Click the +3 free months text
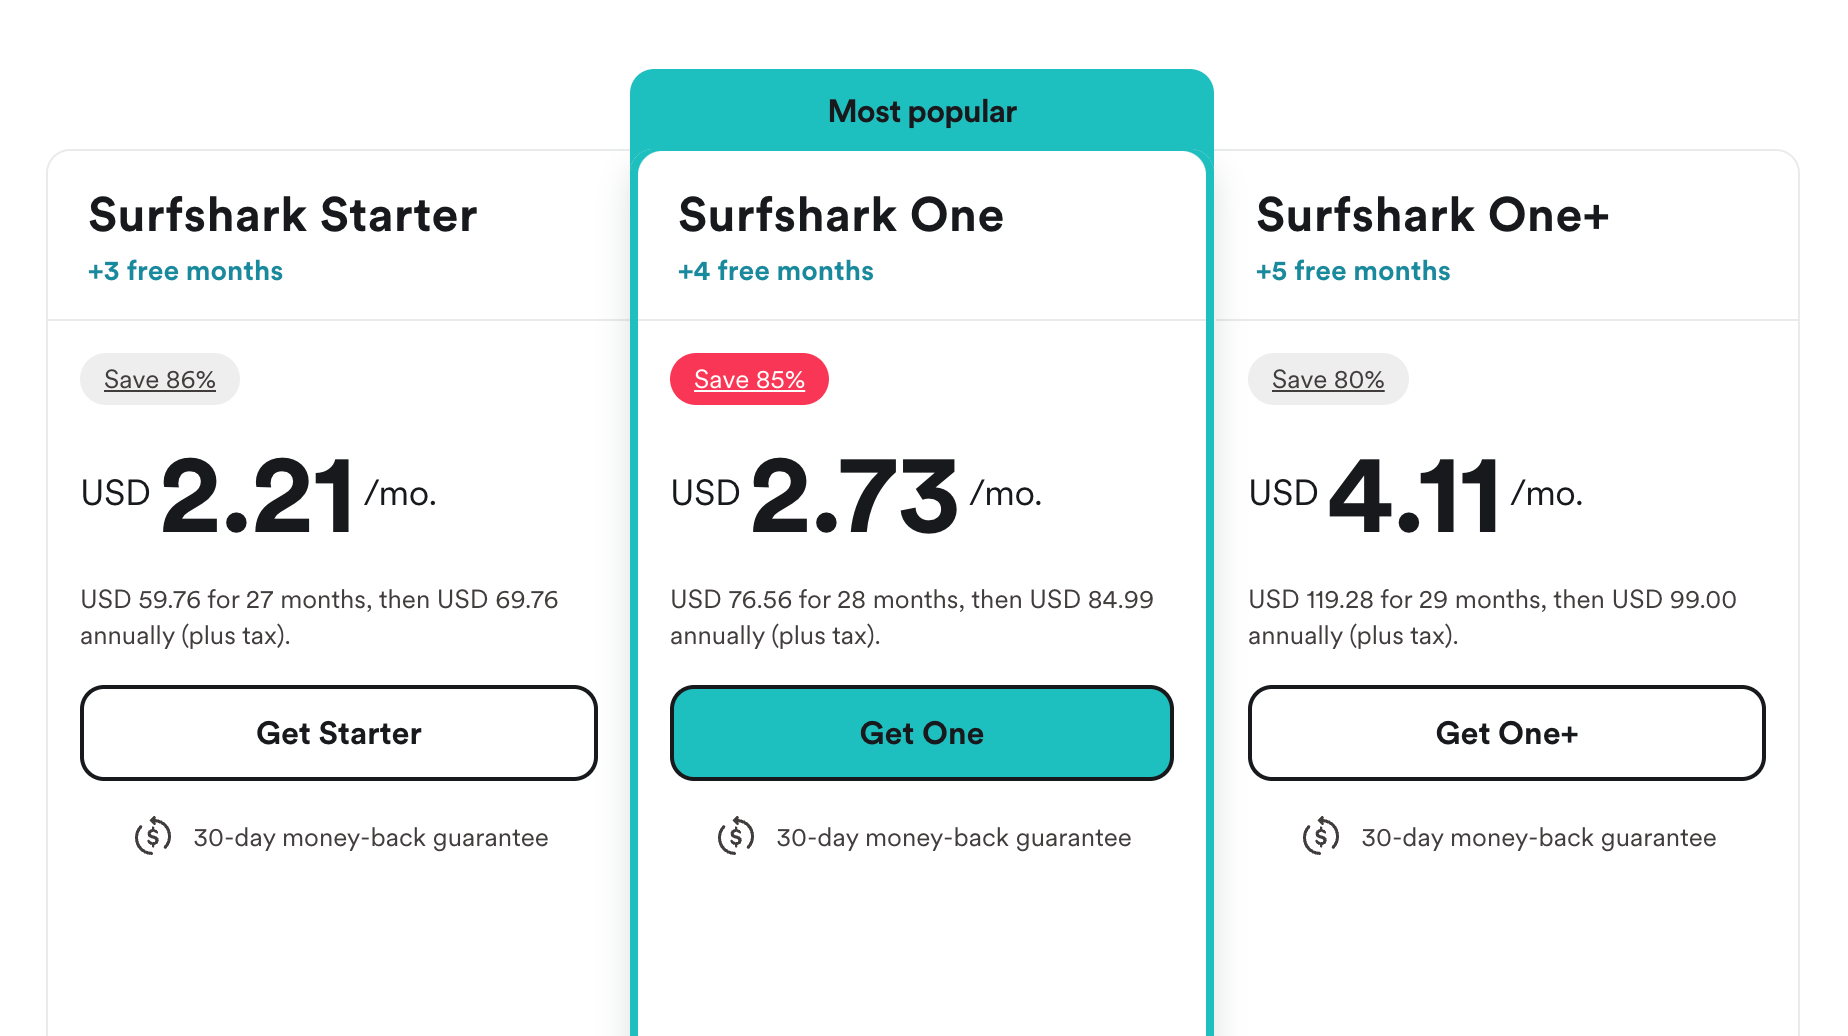 pyautogui.click(x=186, y=271)
